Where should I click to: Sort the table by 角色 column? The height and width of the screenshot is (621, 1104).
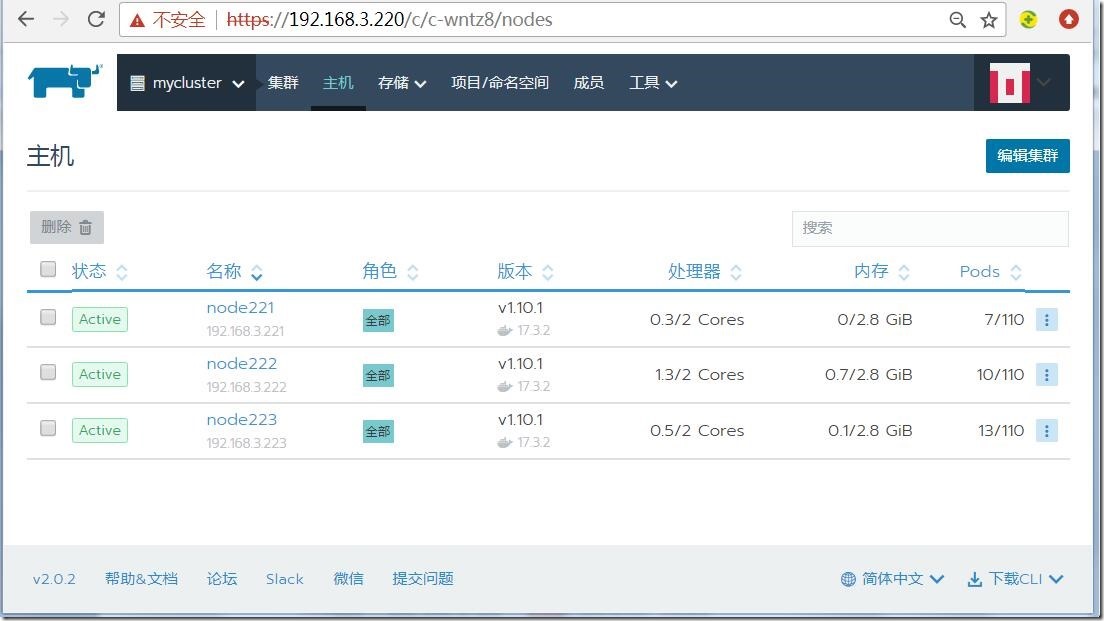click(x=390, y=271)
